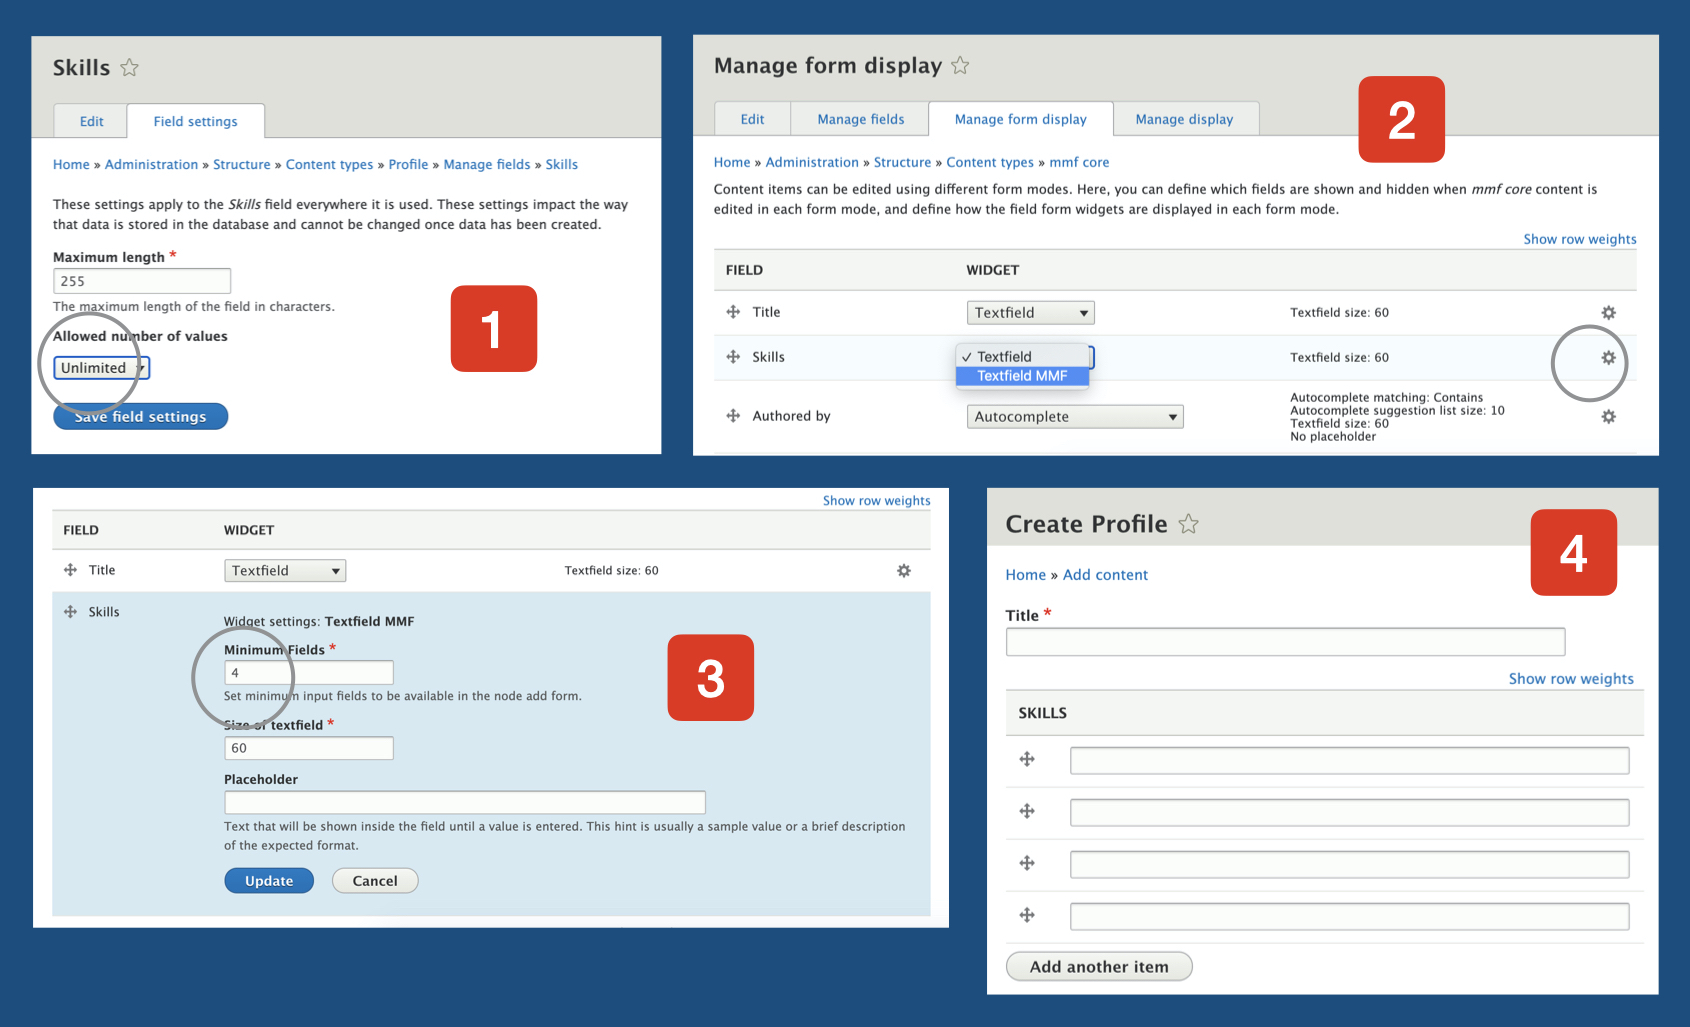The image size is (1690, 1027).
Task: Open settings gear for Skills row
Action: 1608,358
